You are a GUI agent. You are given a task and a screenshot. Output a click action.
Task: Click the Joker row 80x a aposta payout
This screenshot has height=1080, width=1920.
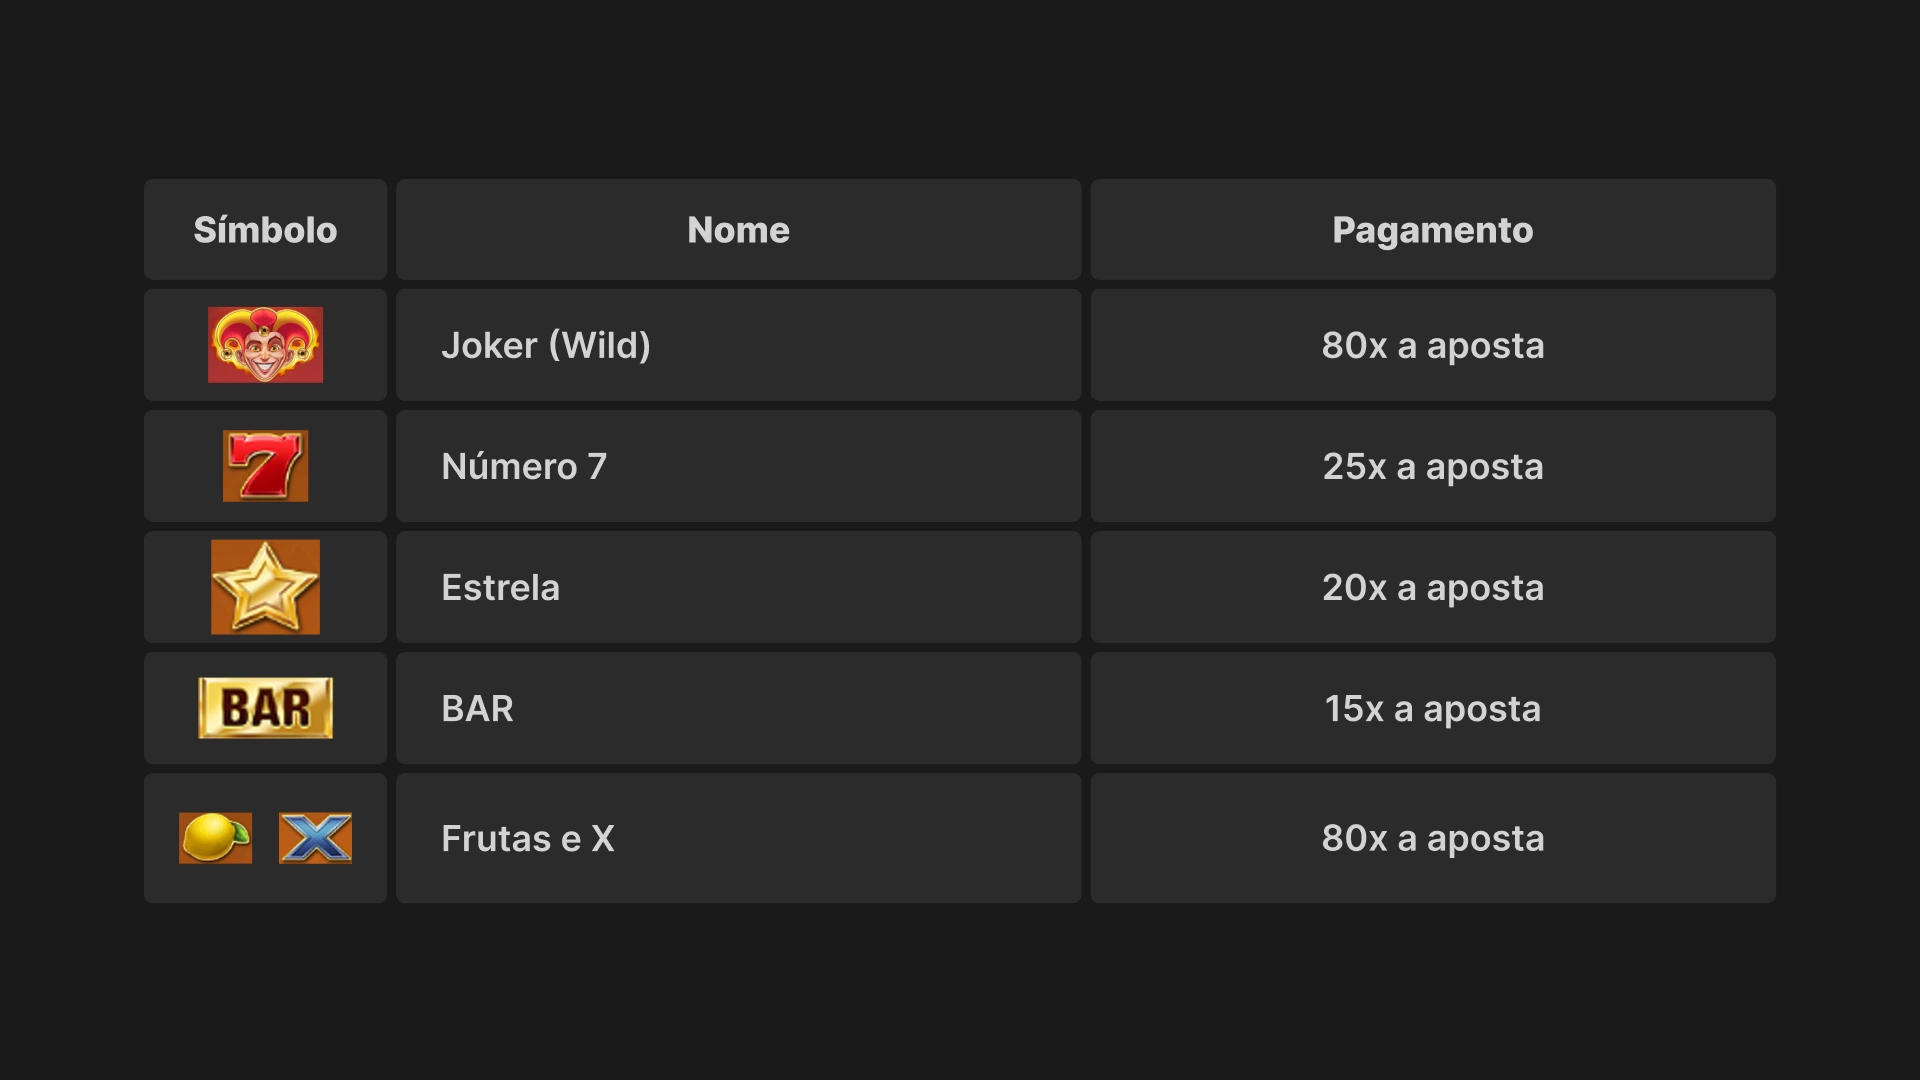(x=1432, y=345)
